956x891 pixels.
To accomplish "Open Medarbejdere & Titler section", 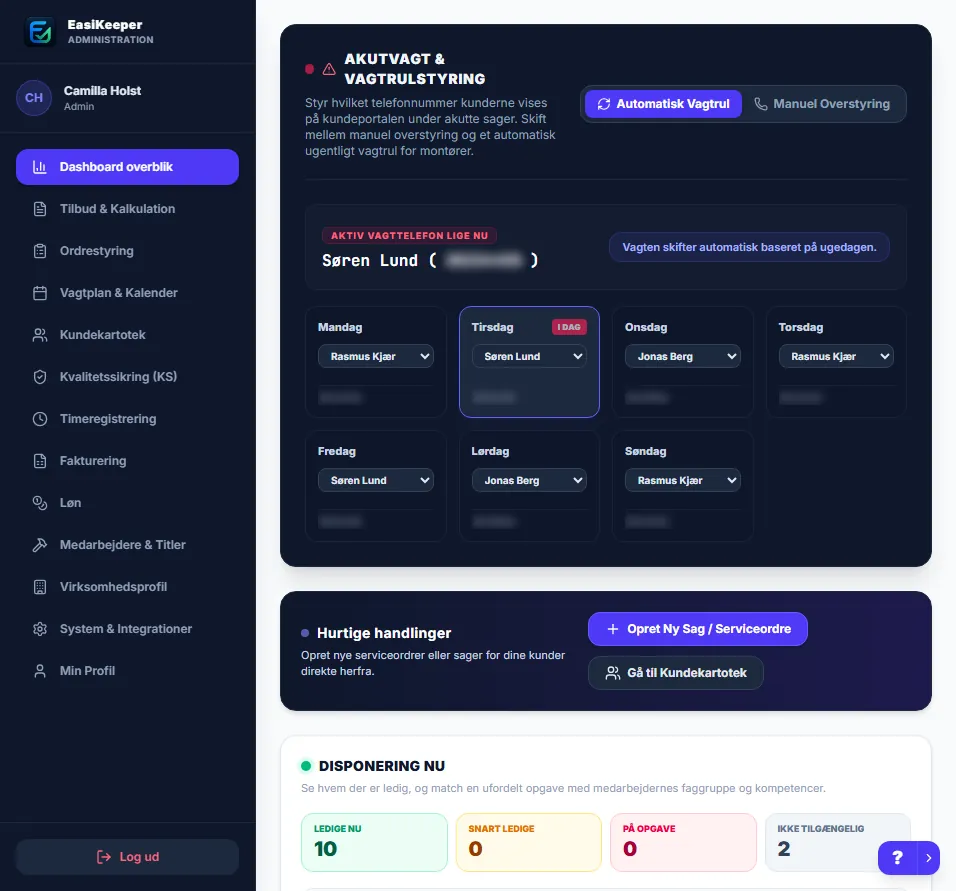I will (x=127, y=545).
